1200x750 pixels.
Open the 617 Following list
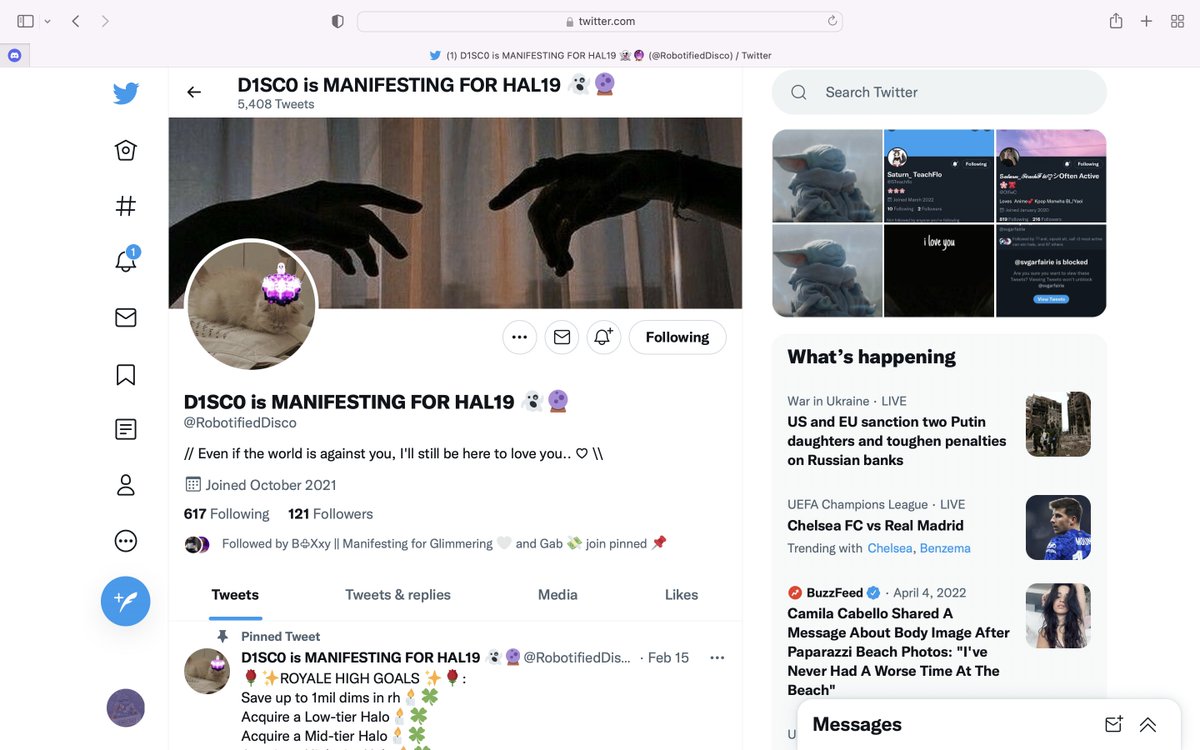(x=227, y=514)
